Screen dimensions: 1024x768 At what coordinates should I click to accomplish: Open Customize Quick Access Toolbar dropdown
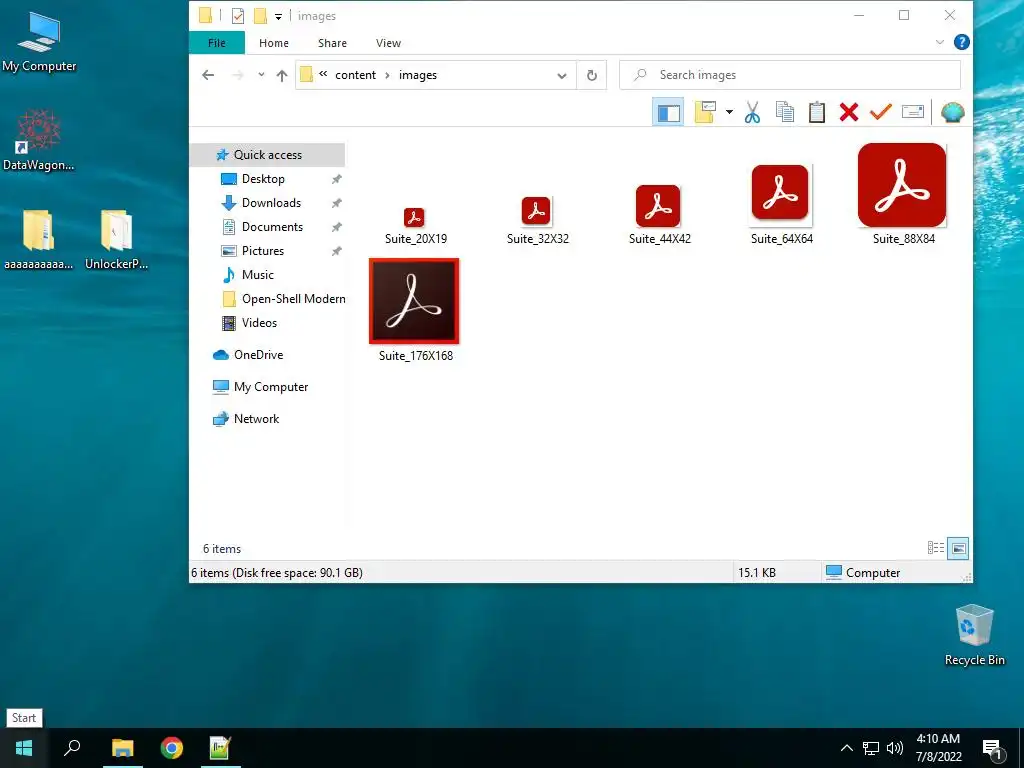pyautogui.click(x=278, y=16)
